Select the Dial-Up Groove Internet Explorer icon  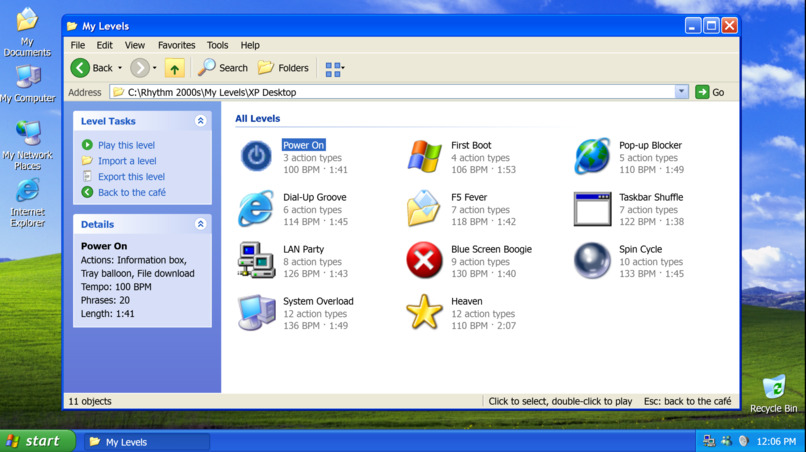(x=256, y=208)
